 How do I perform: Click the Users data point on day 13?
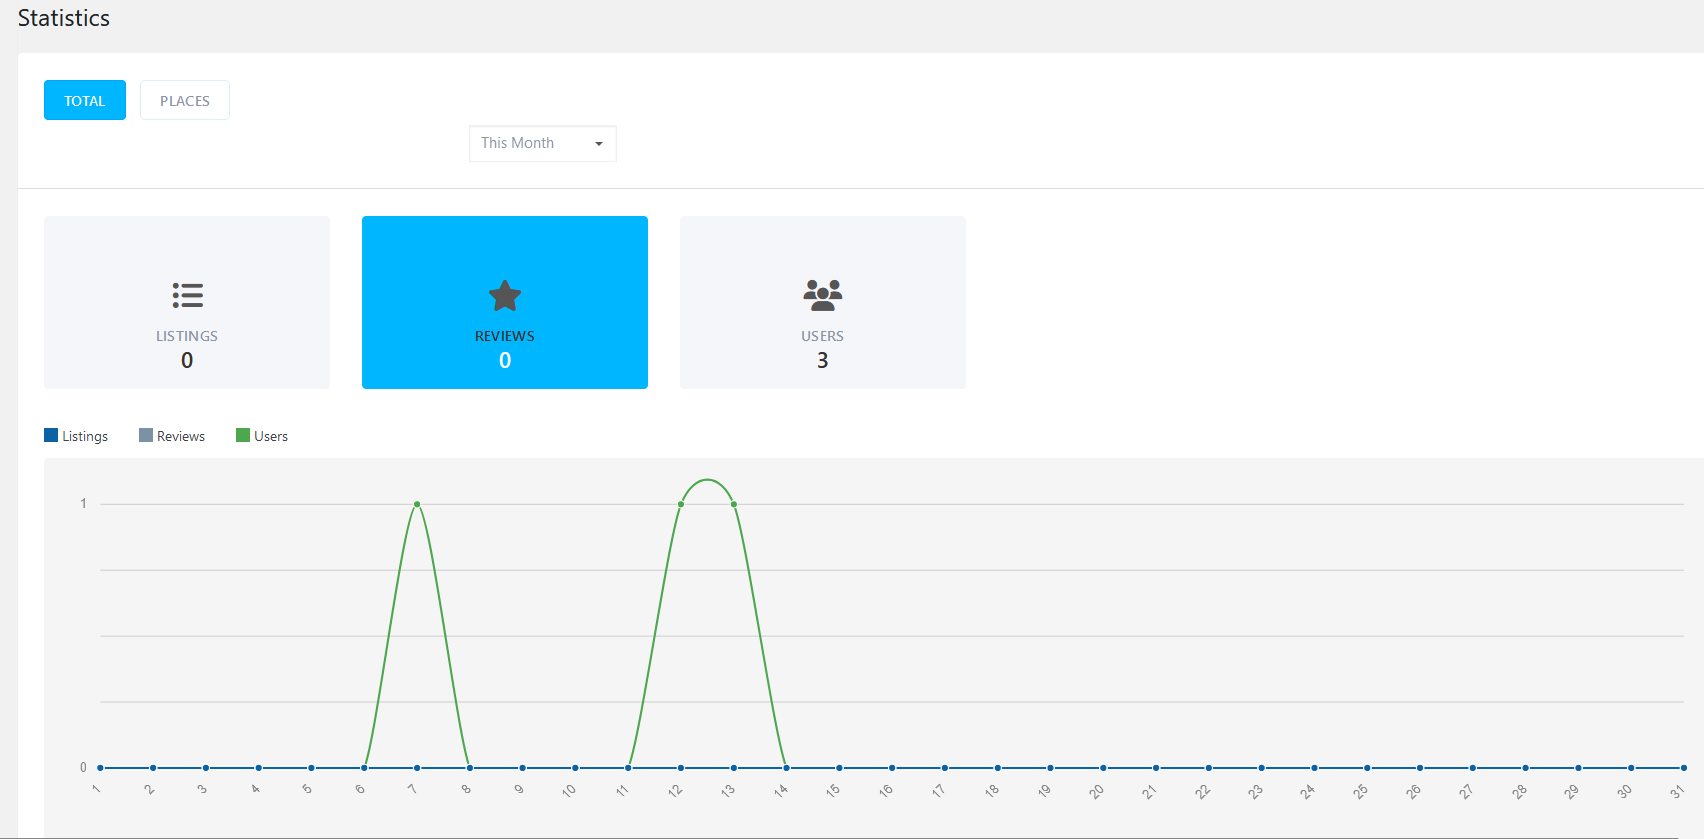click(734, 504)
